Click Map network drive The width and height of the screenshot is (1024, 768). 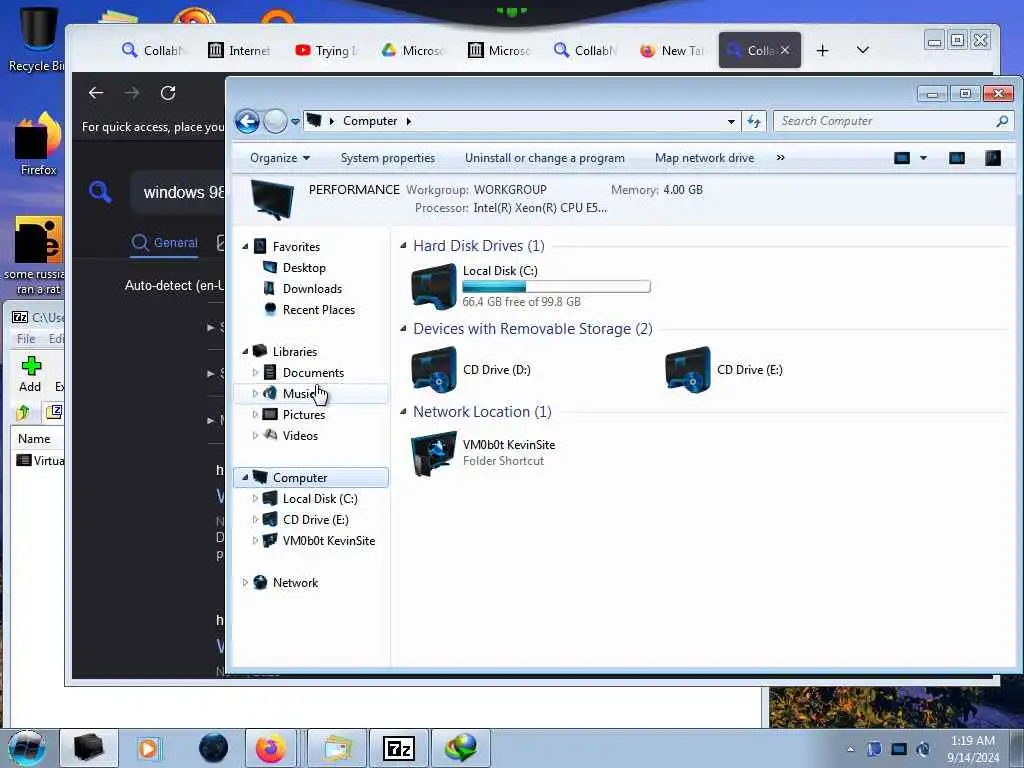click(x=705, y=158)
